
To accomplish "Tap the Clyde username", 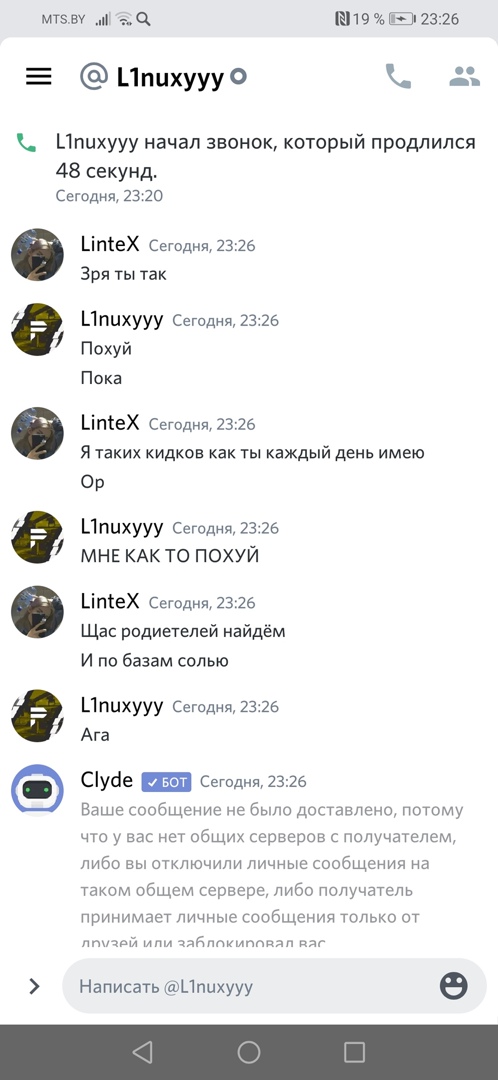I will pyautogui.click(x=107, y=780).
